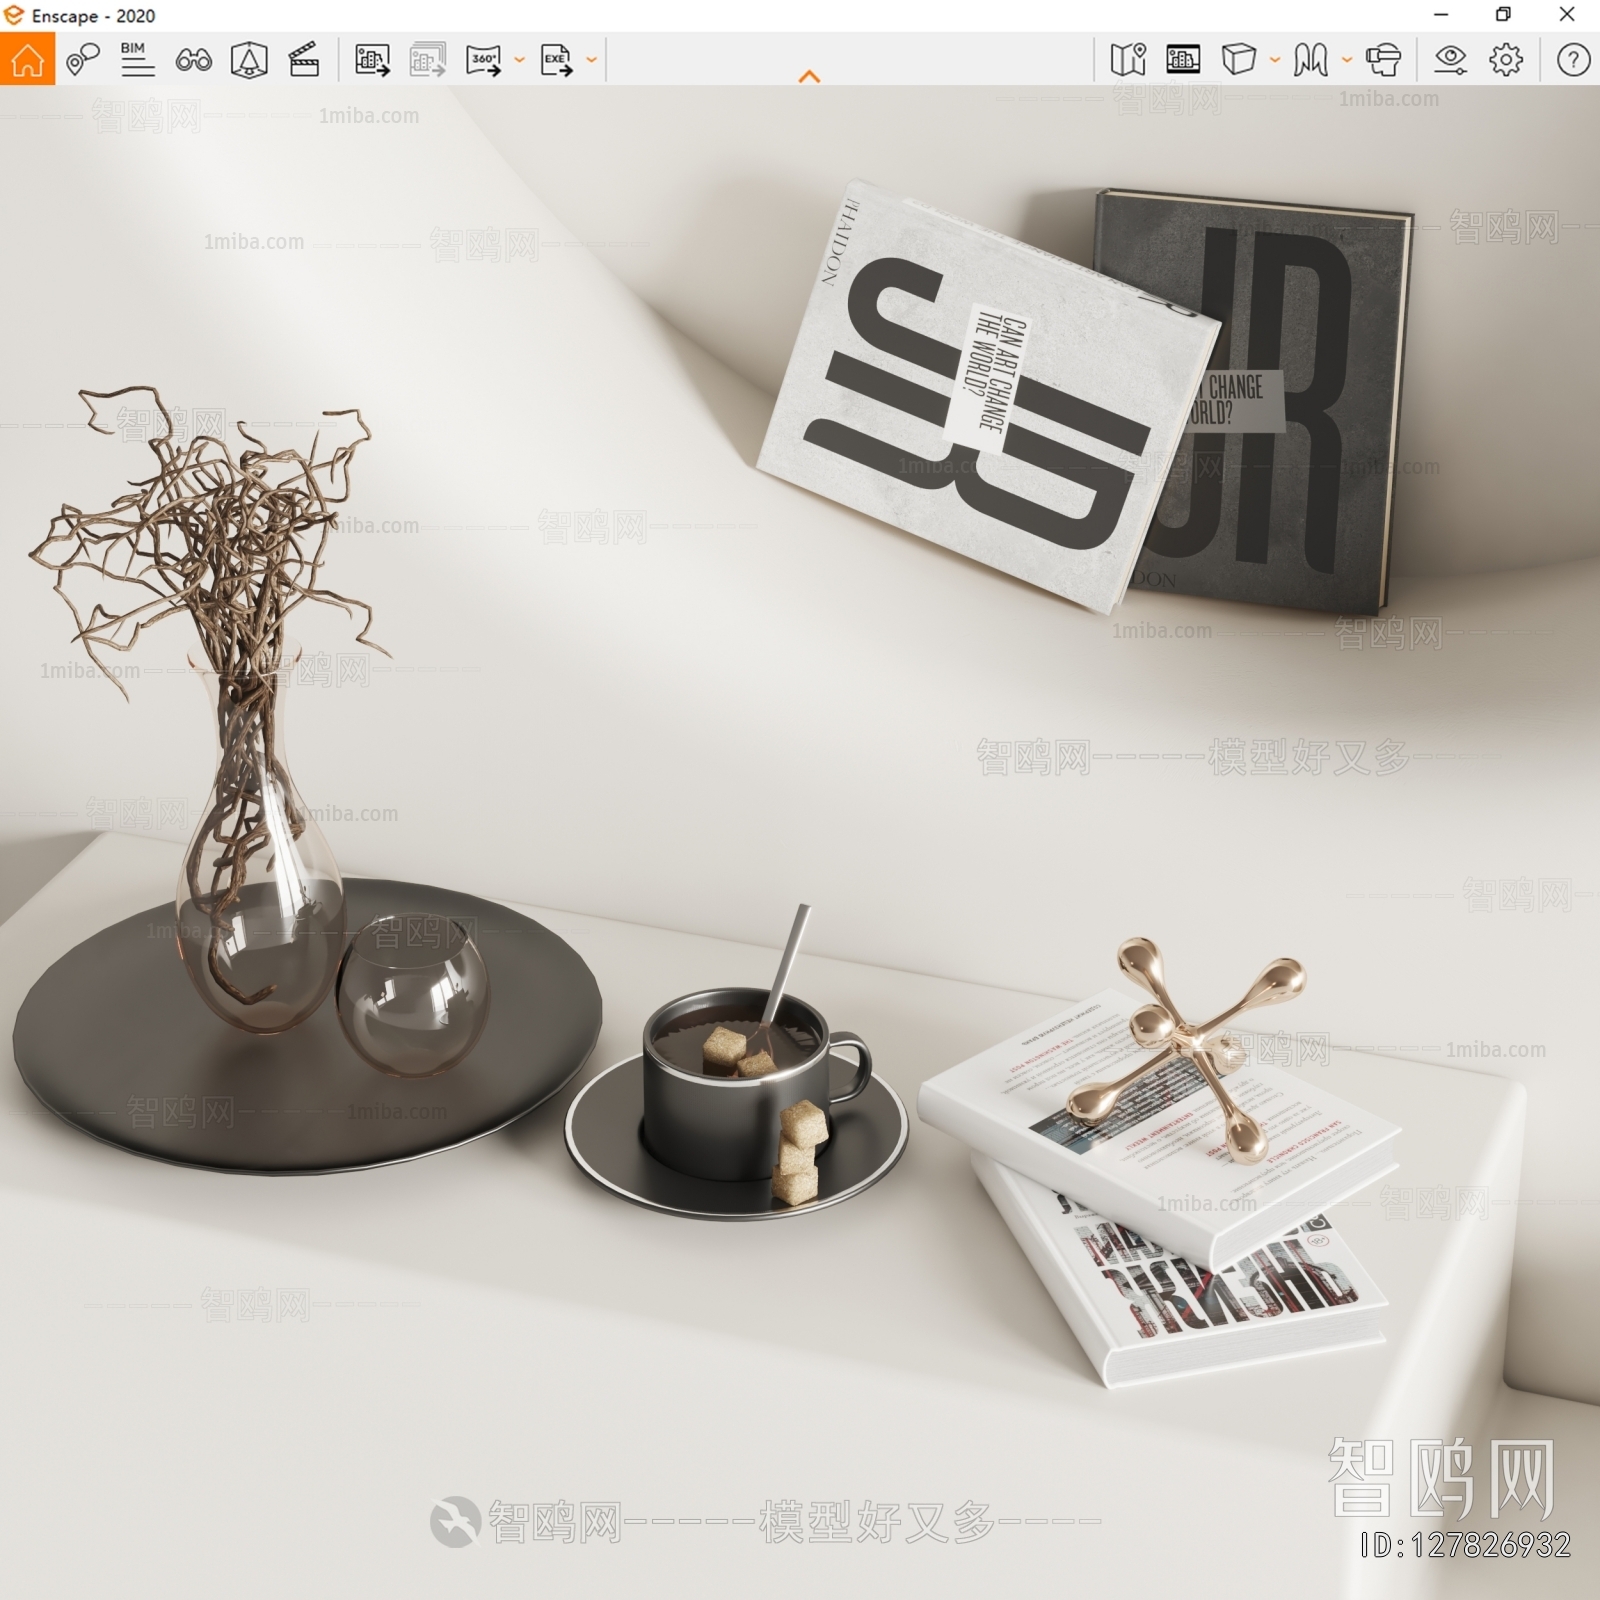This screenshot has height=1600, width=1600.
Task: Enable Synchronize Views binoculars icon
Action: point(193,60)
